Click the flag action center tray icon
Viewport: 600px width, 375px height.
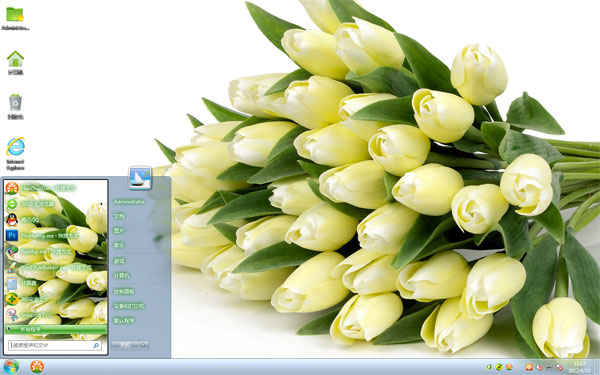(539, 367)
